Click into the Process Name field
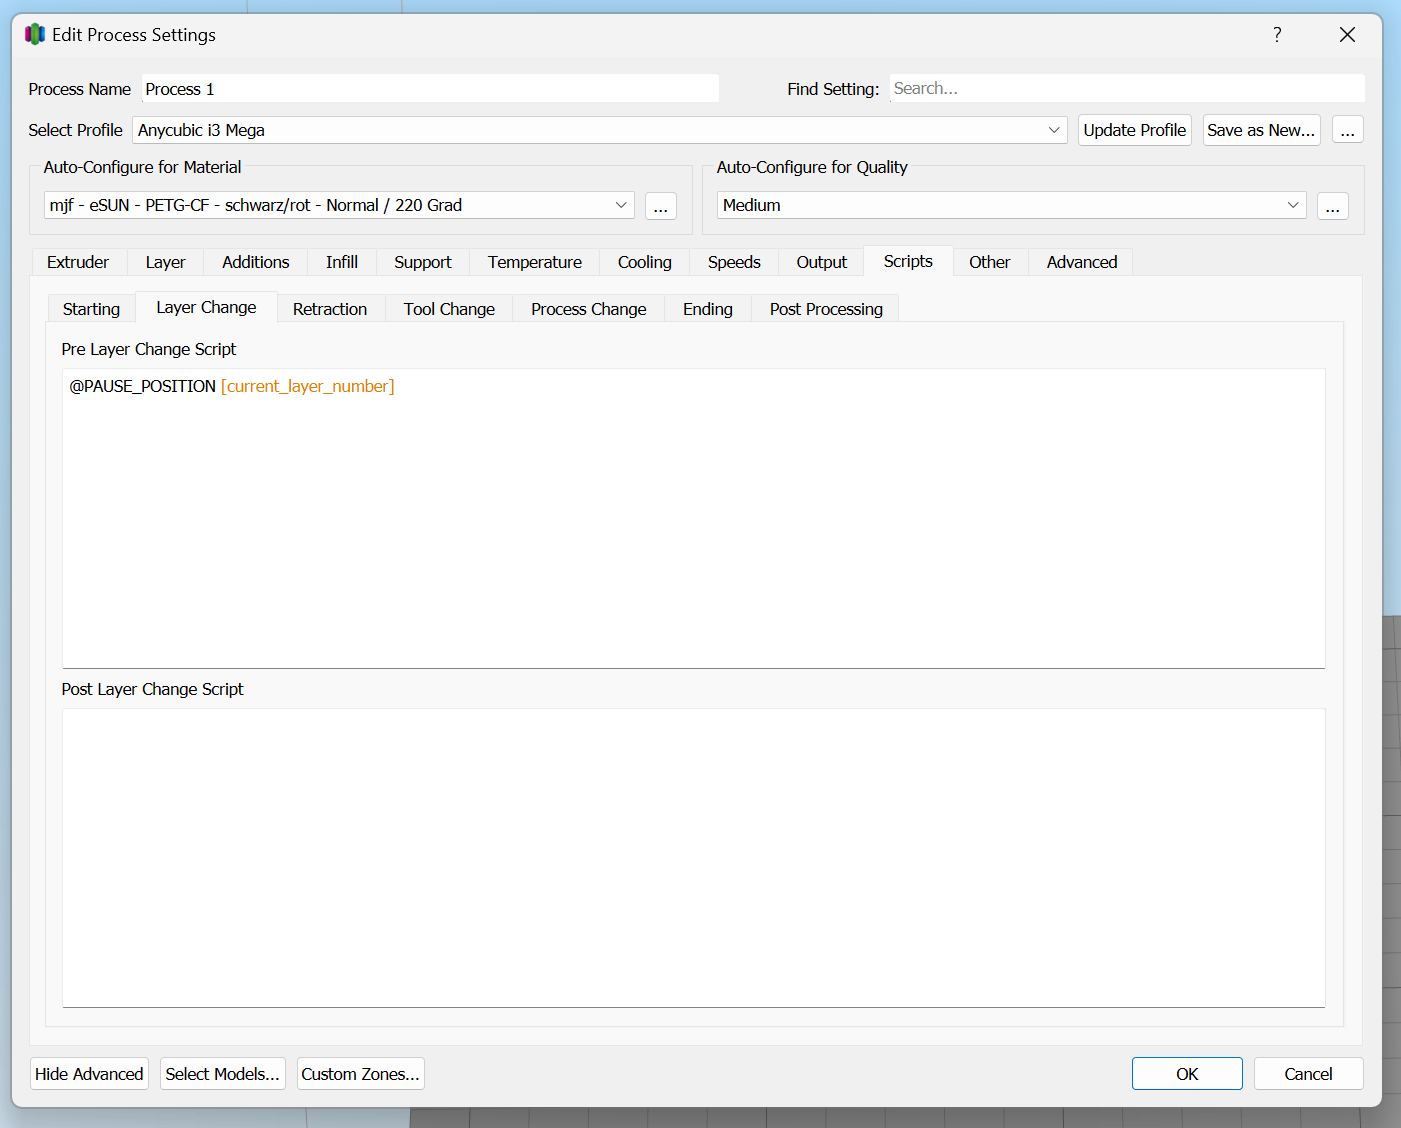The height and width of the screenshot is (1128, 1401). [430, 89]
